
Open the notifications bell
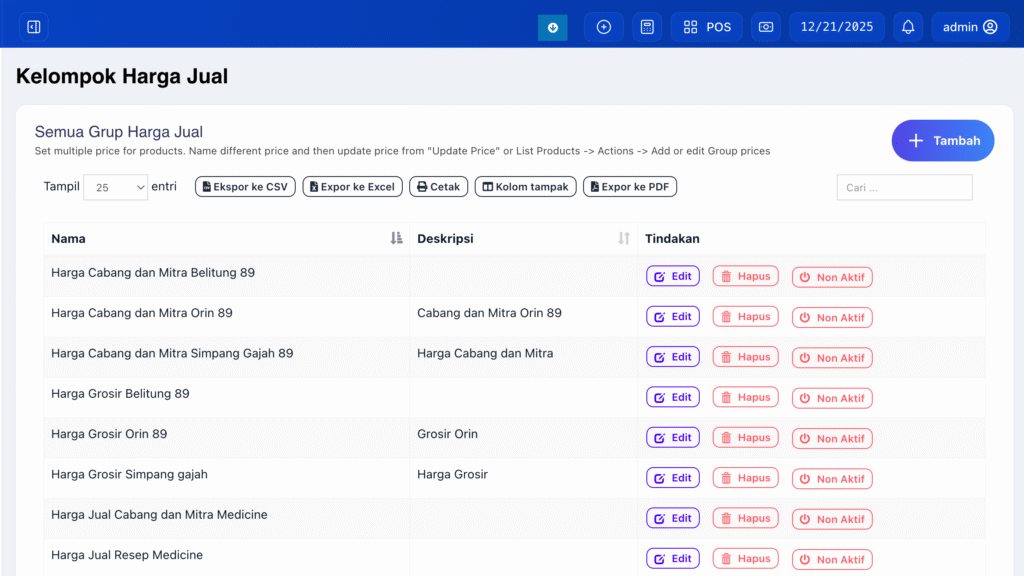(908, 27)
